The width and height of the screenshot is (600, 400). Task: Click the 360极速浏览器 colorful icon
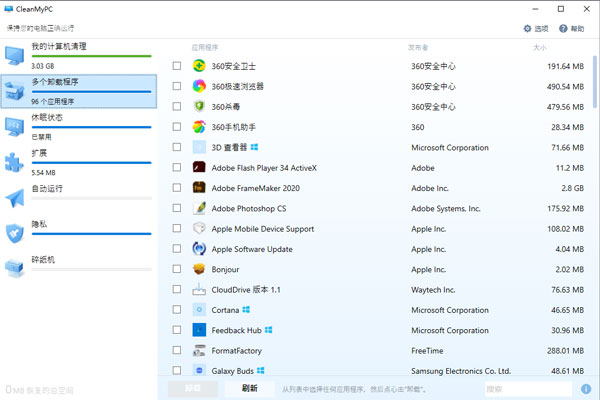tap(199, 86)
